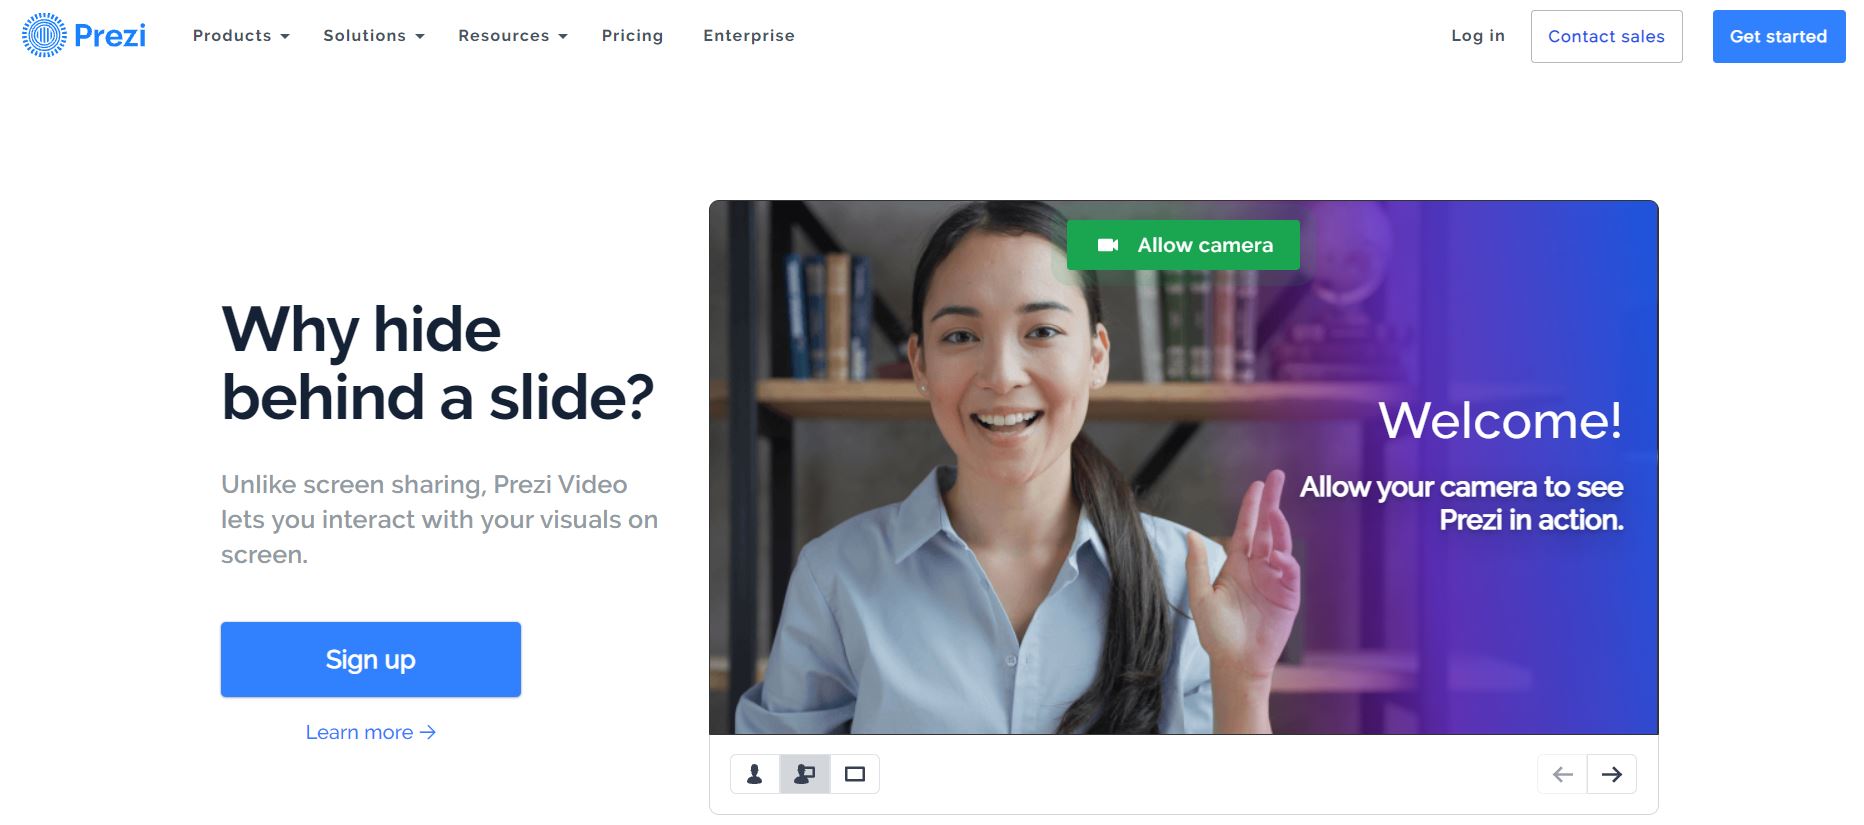The width and height of the screenshot is (1864, 825).
Task: Click the green Allow camera button
Action: [x=1183, y=245]
